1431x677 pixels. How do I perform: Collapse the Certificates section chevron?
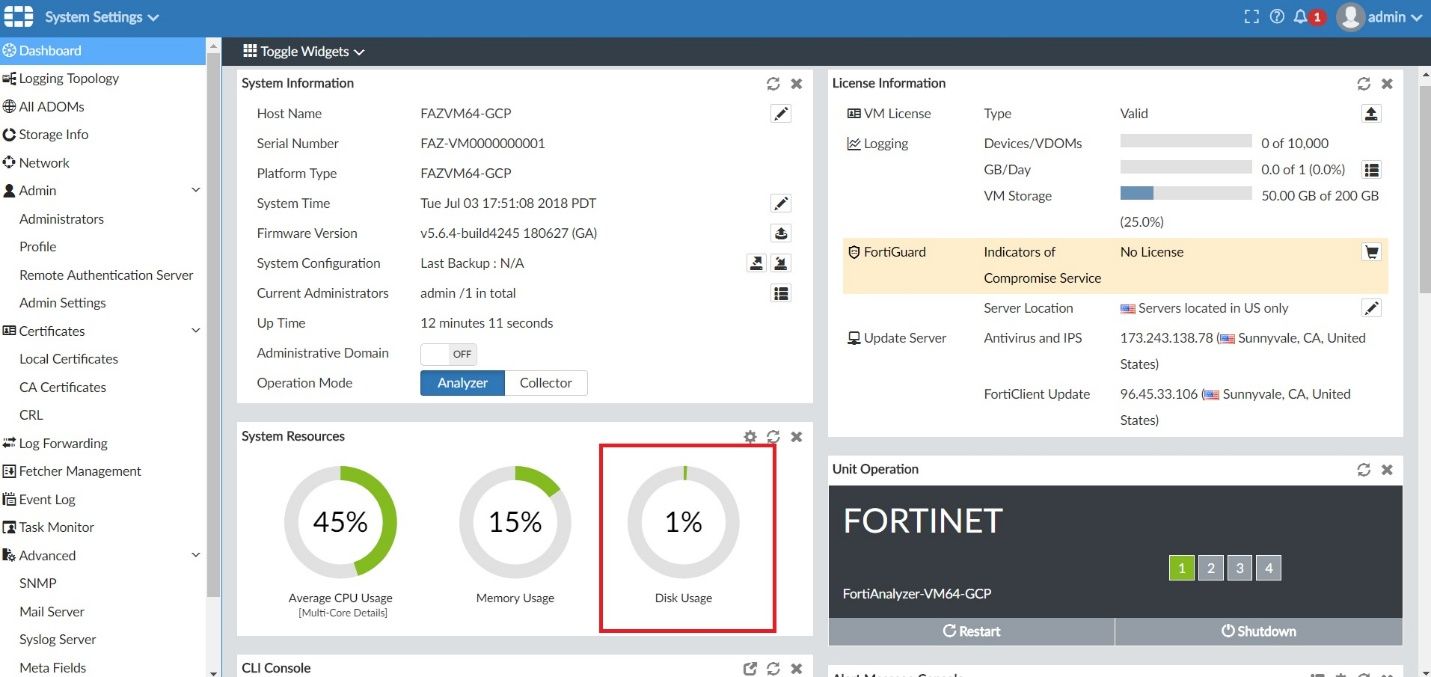[195, 330]
